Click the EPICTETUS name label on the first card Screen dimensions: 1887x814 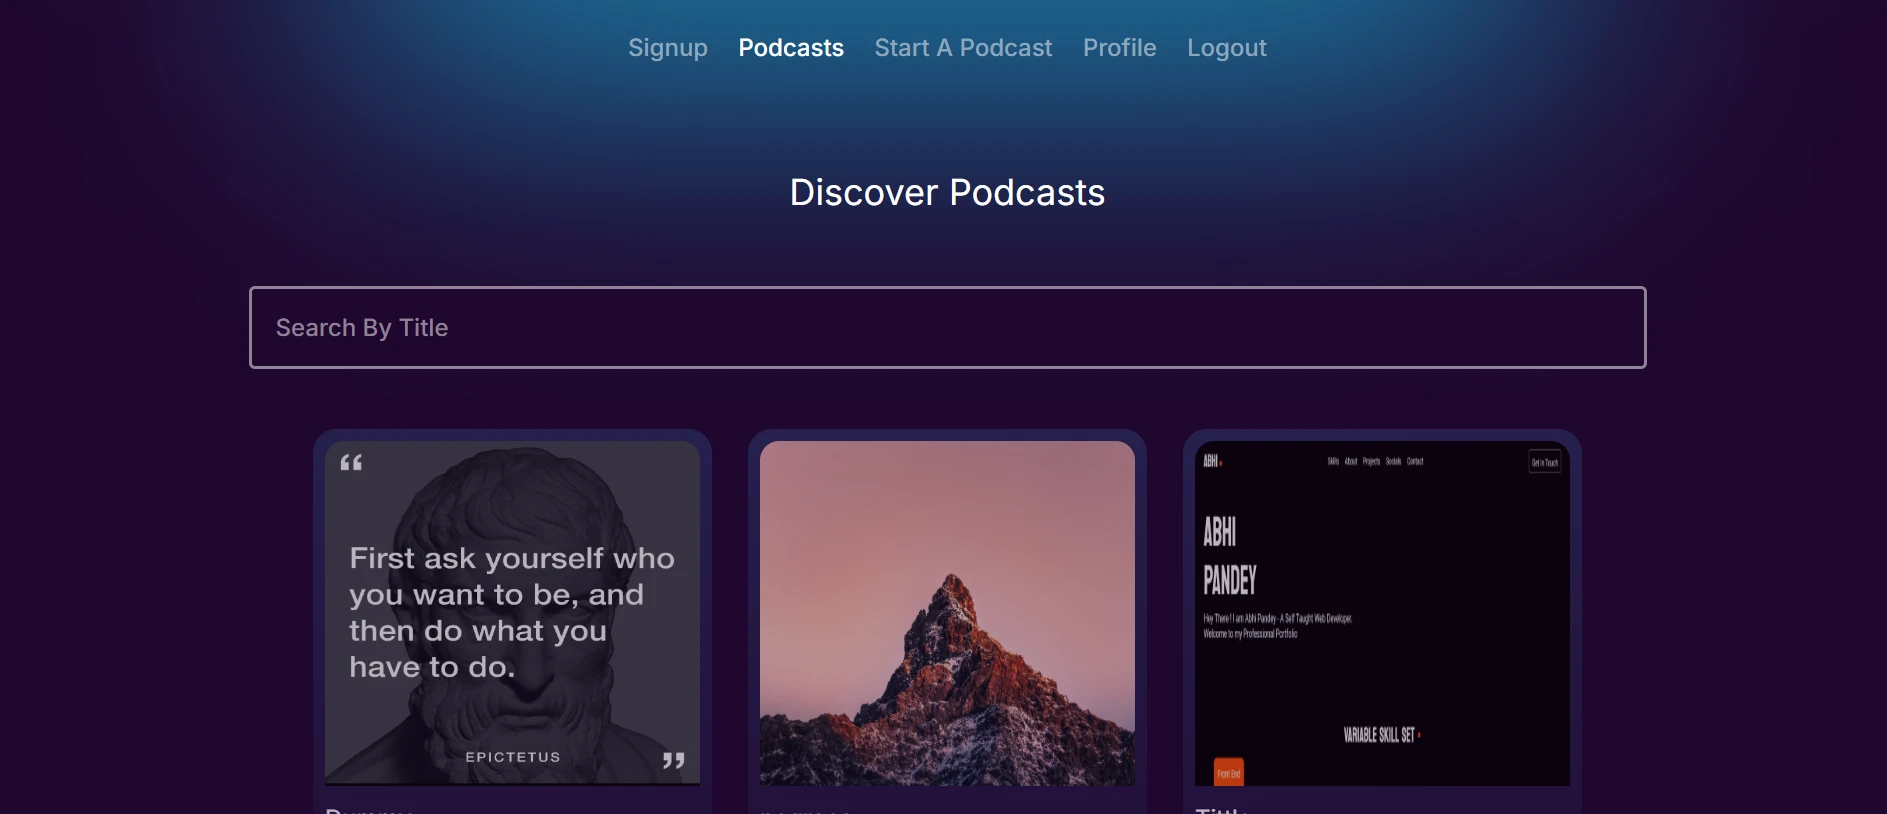pyautogui.click(x=512, y=757)
